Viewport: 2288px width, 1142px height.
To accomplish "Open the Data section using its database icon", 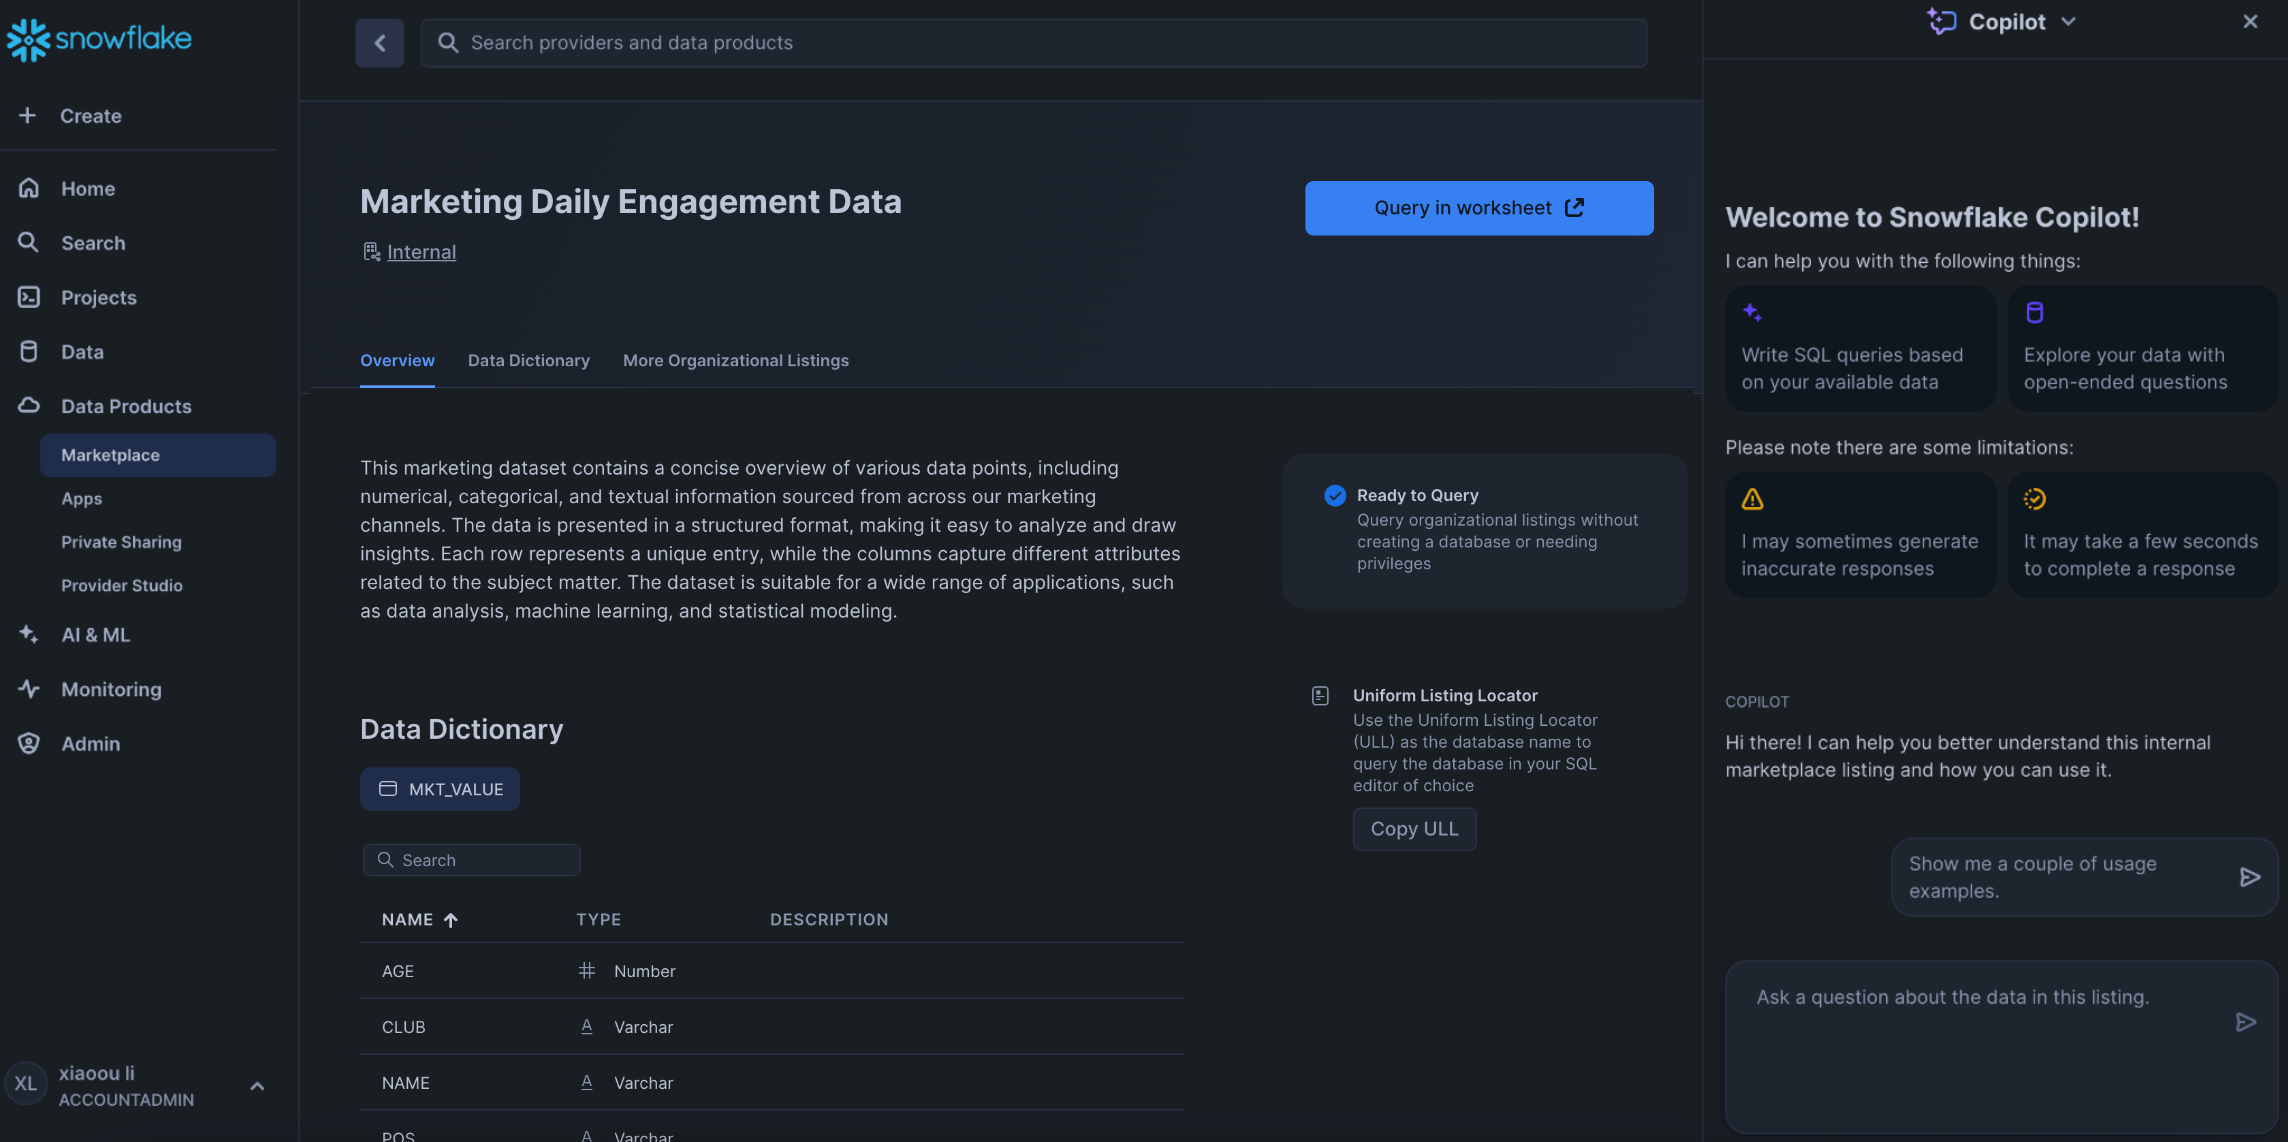I will [28, 351].
